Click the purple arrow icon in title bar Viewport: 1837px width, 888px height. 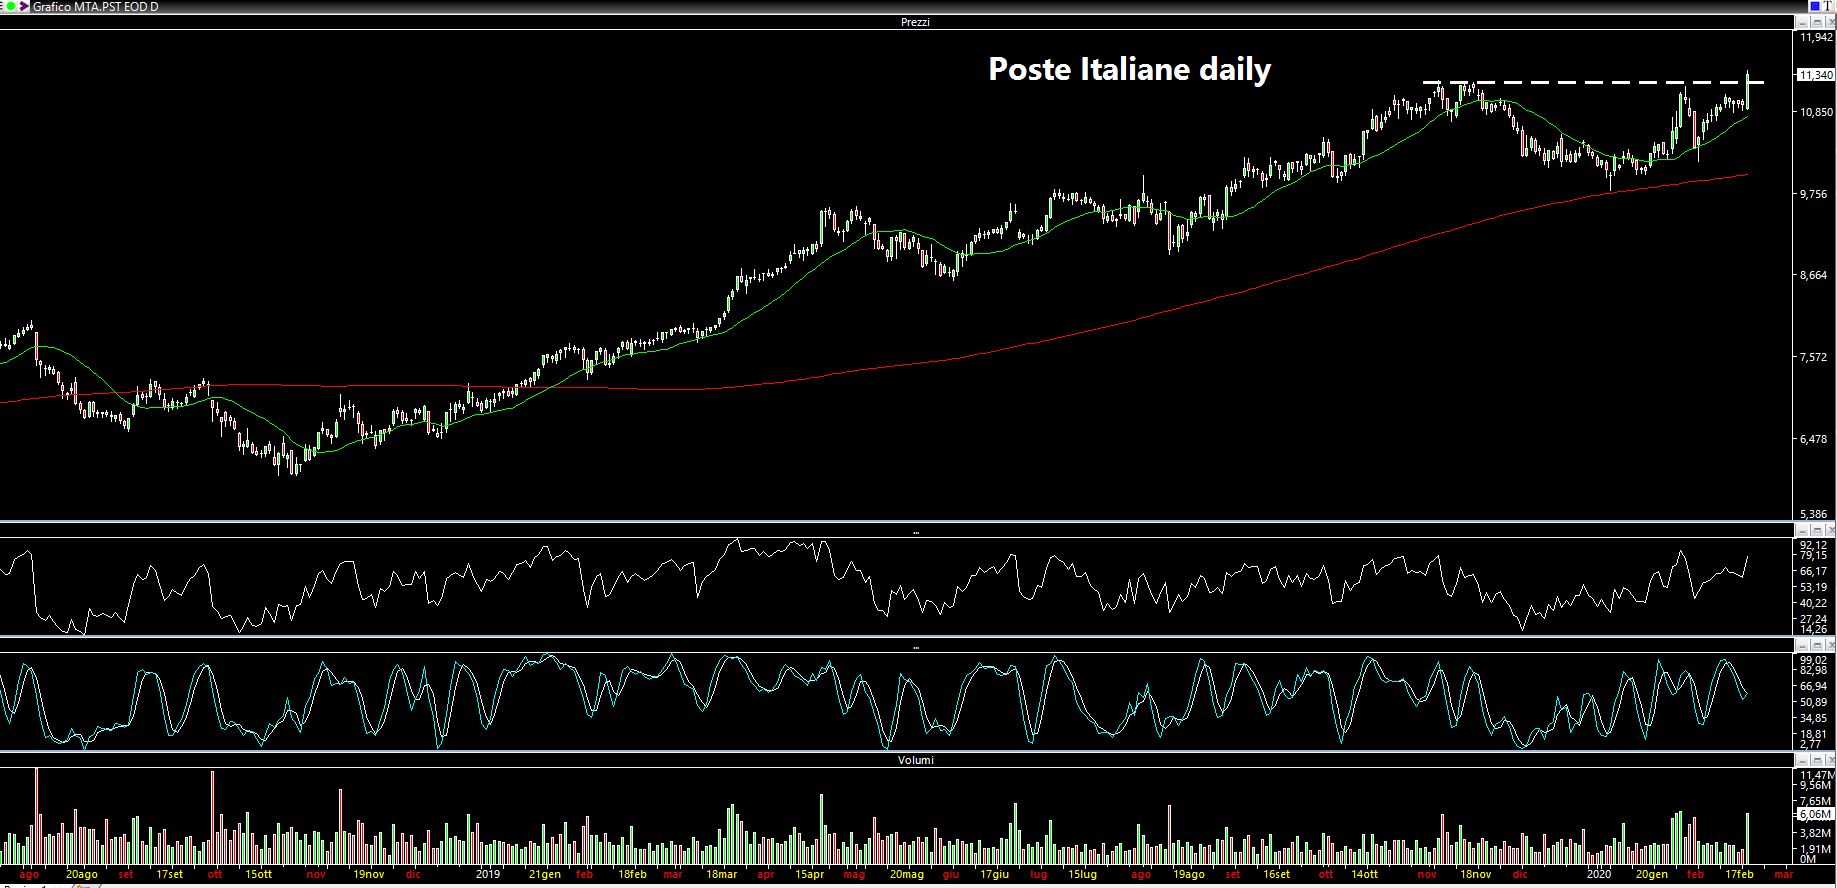(x=22, y=6)
